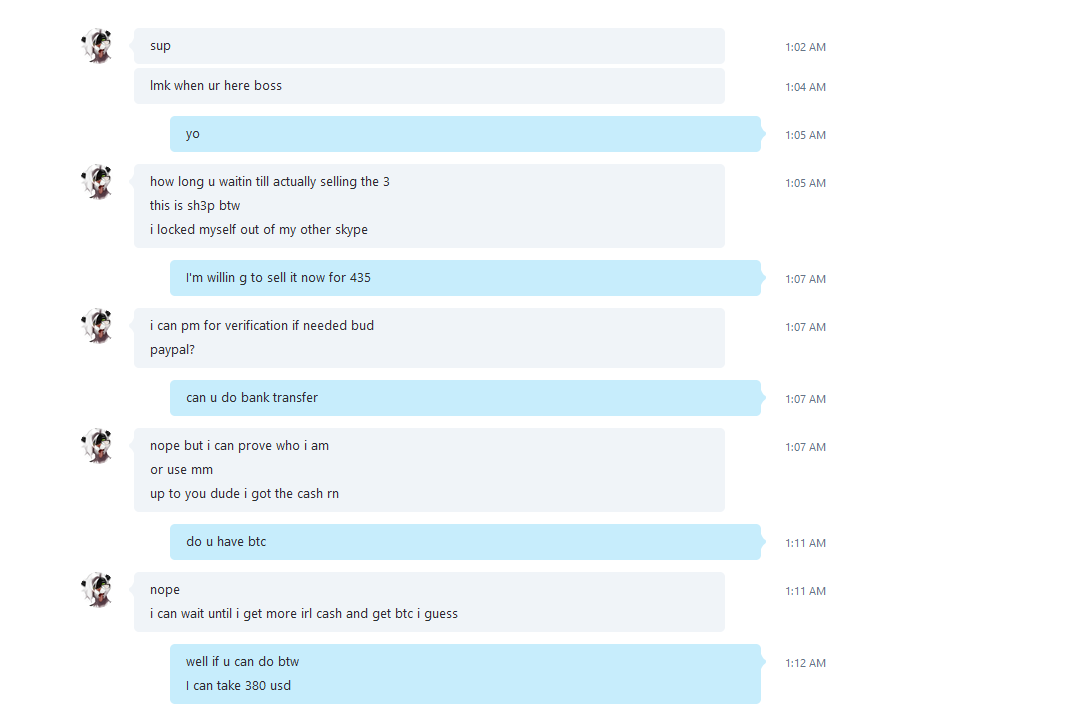Select the 1:12 AM timestamp

(805, 663)
